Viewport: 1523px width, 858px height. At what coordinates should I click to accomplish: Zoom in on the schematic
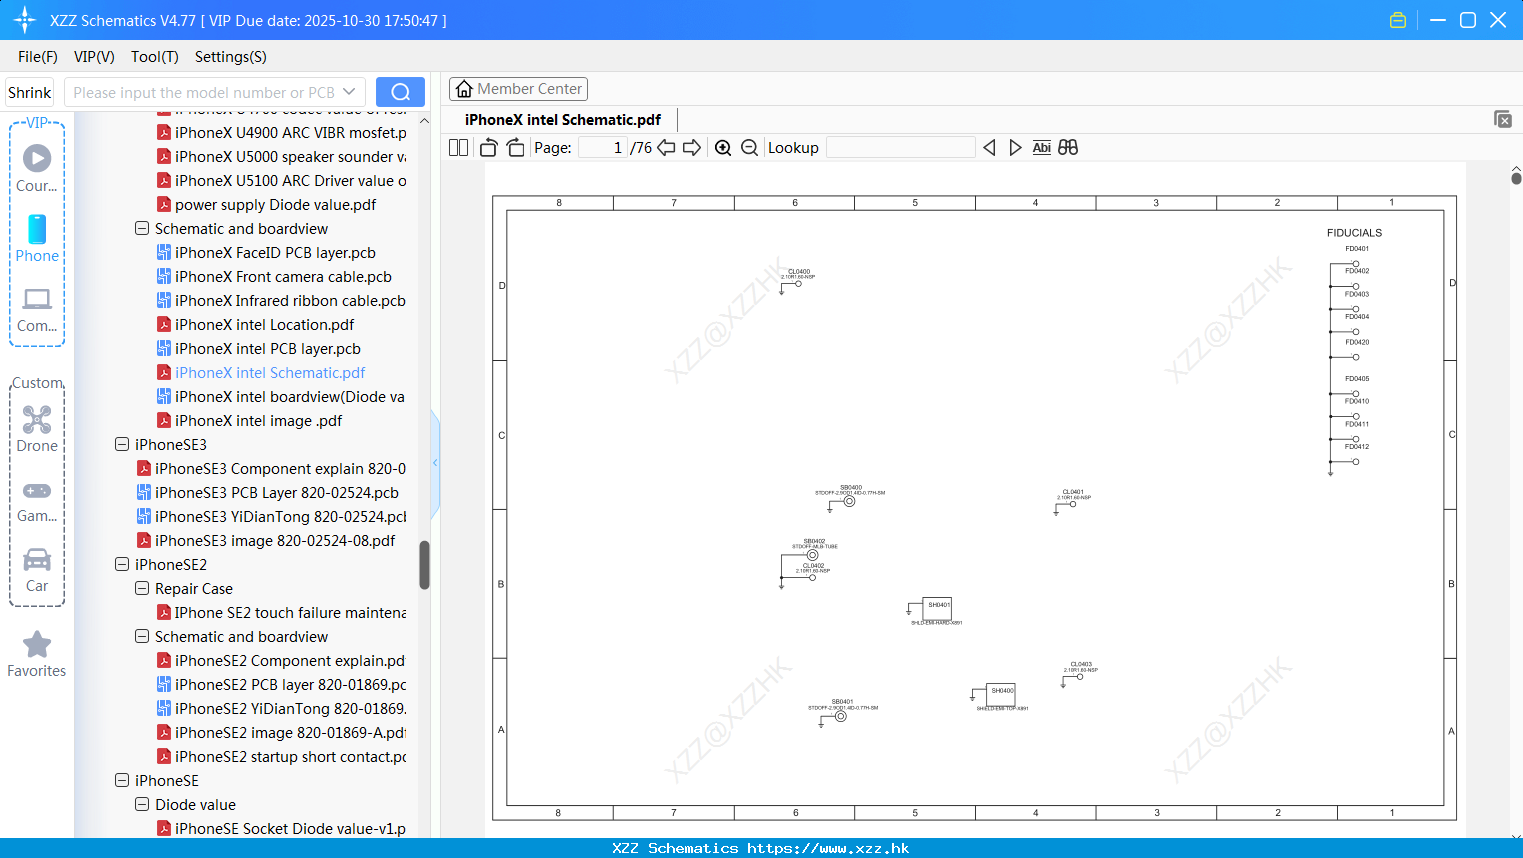point(723,148)
